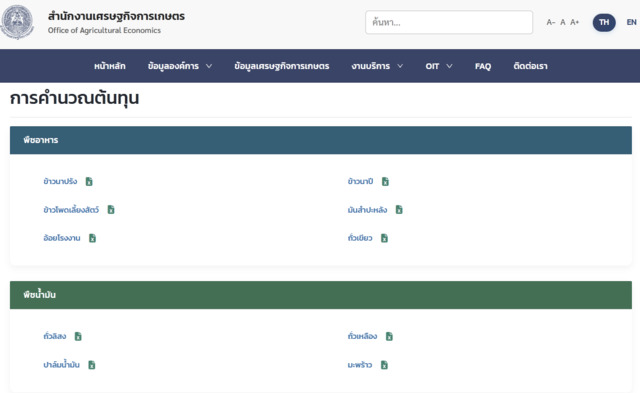The height and width of the screenshot is (393, 640).
Task: Switch the site language to EN
Action: (x=631, y=22)
